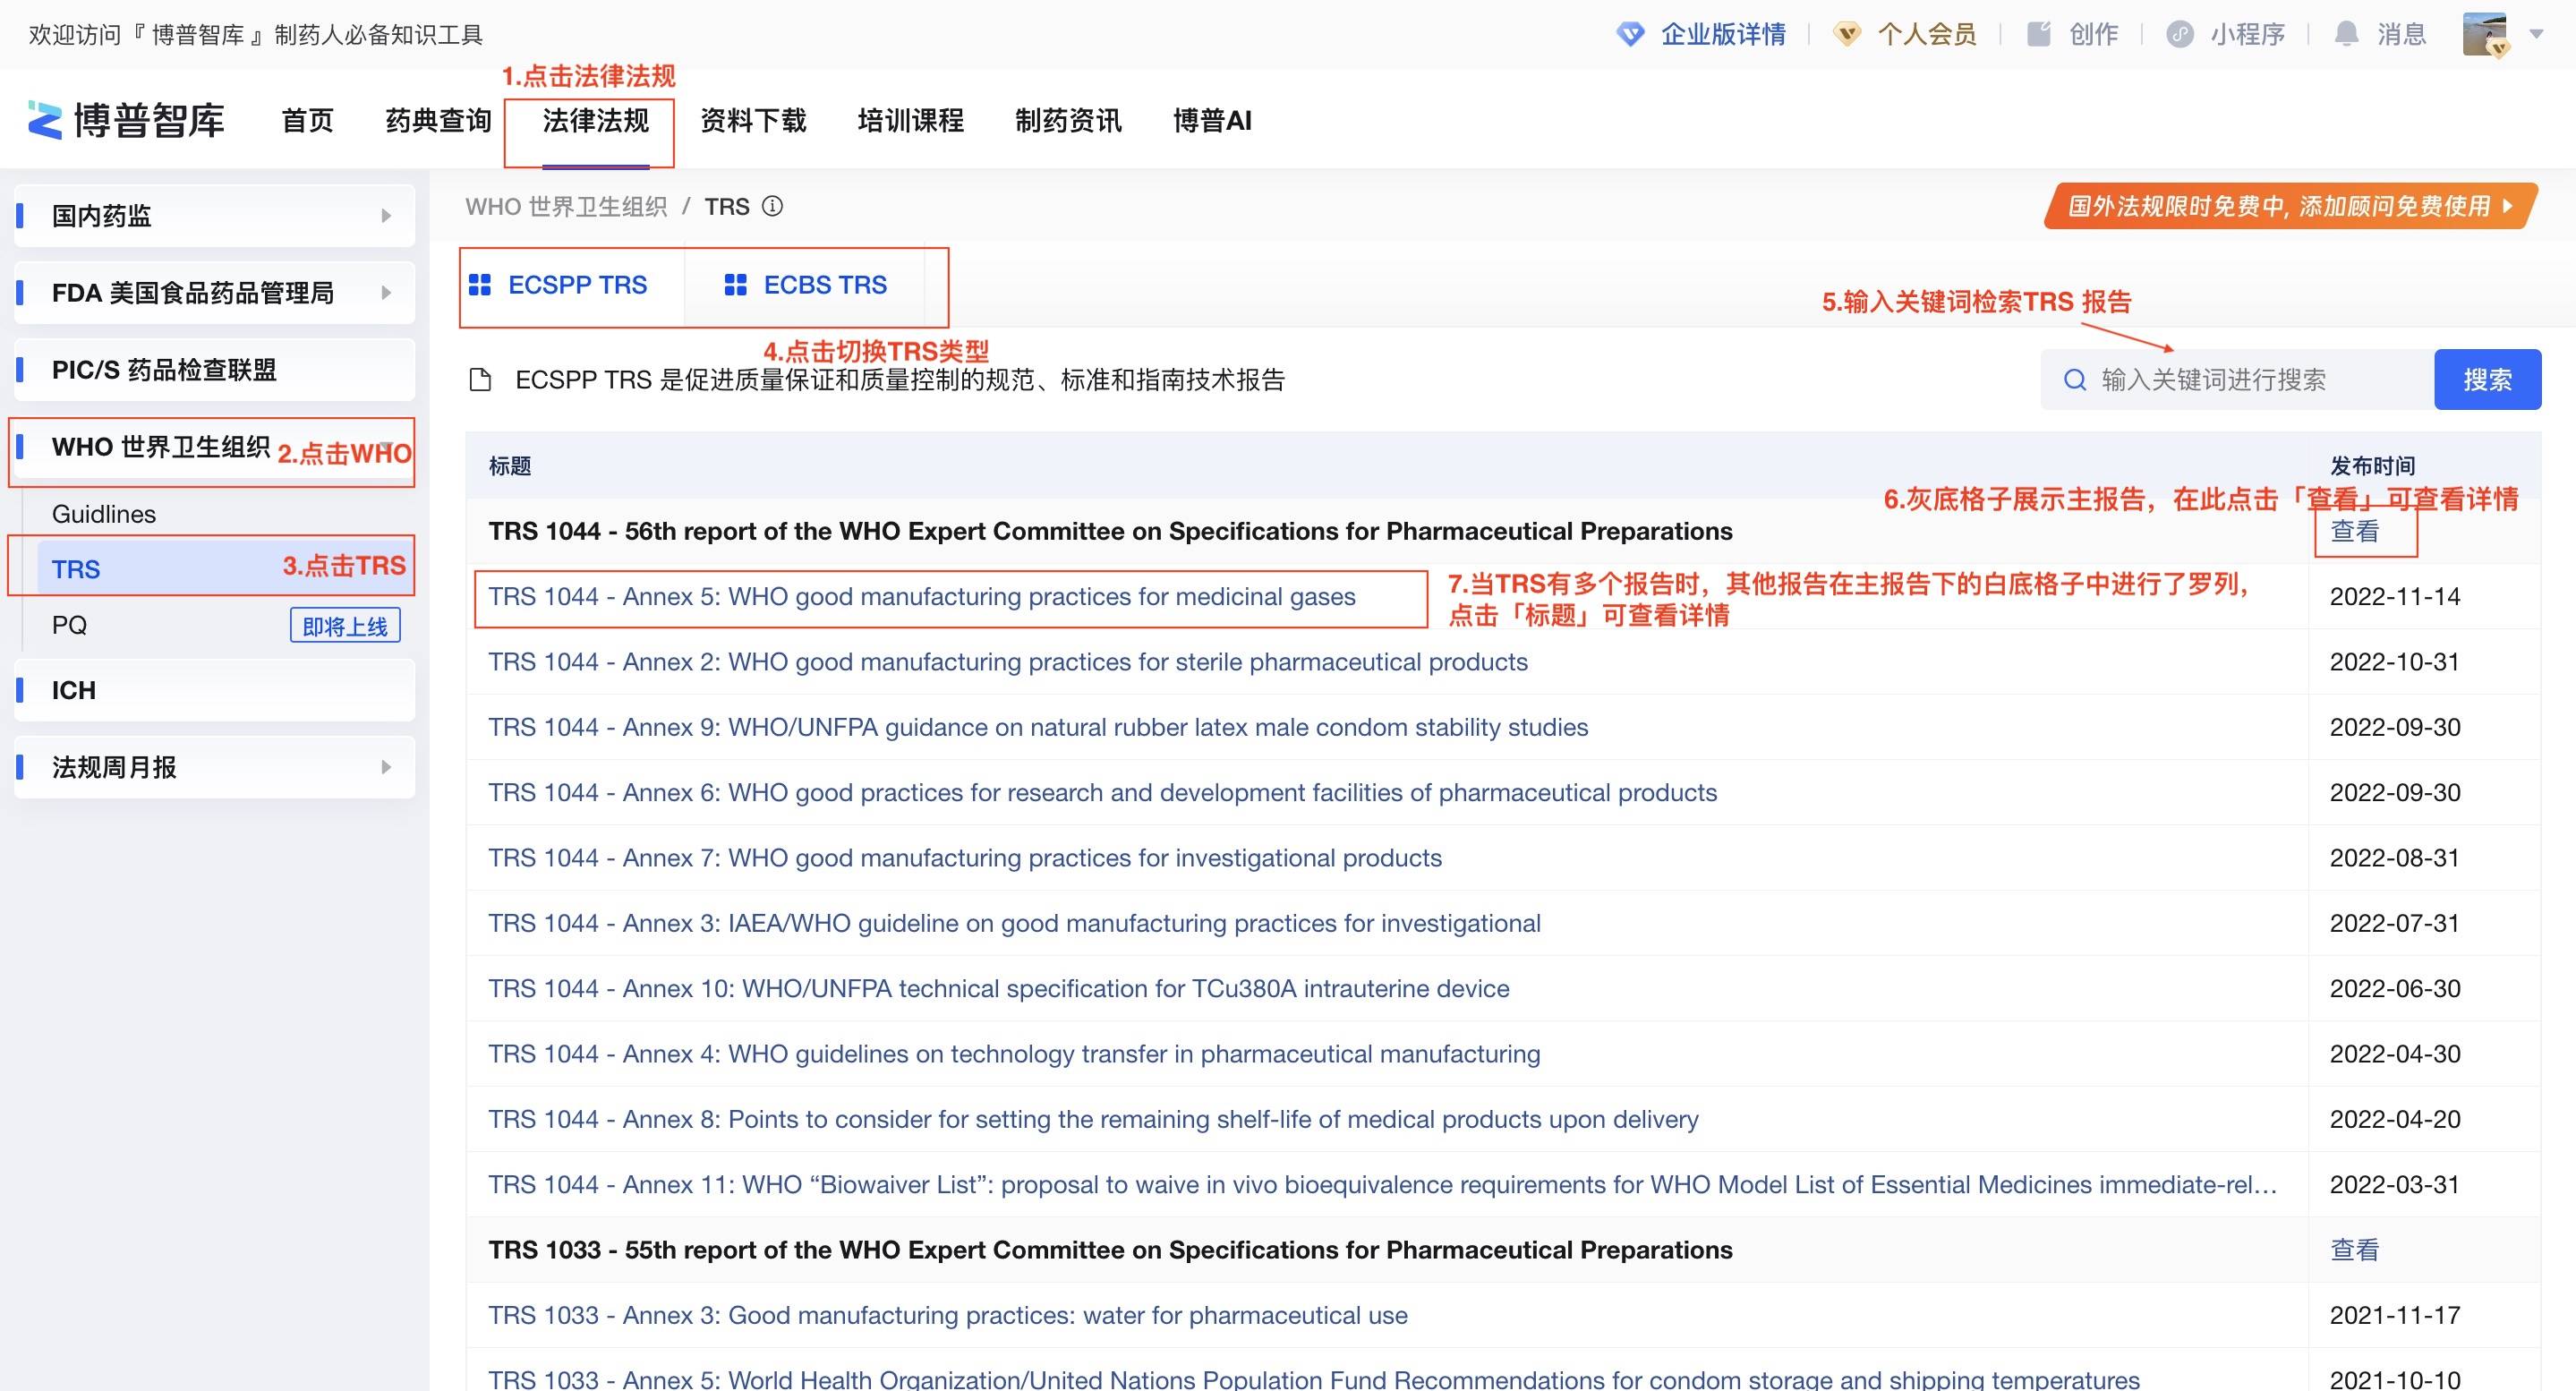Open the 制药资讯 nav item
The width and height of the screenshot is (2576, 1391).
(1068, 121)
